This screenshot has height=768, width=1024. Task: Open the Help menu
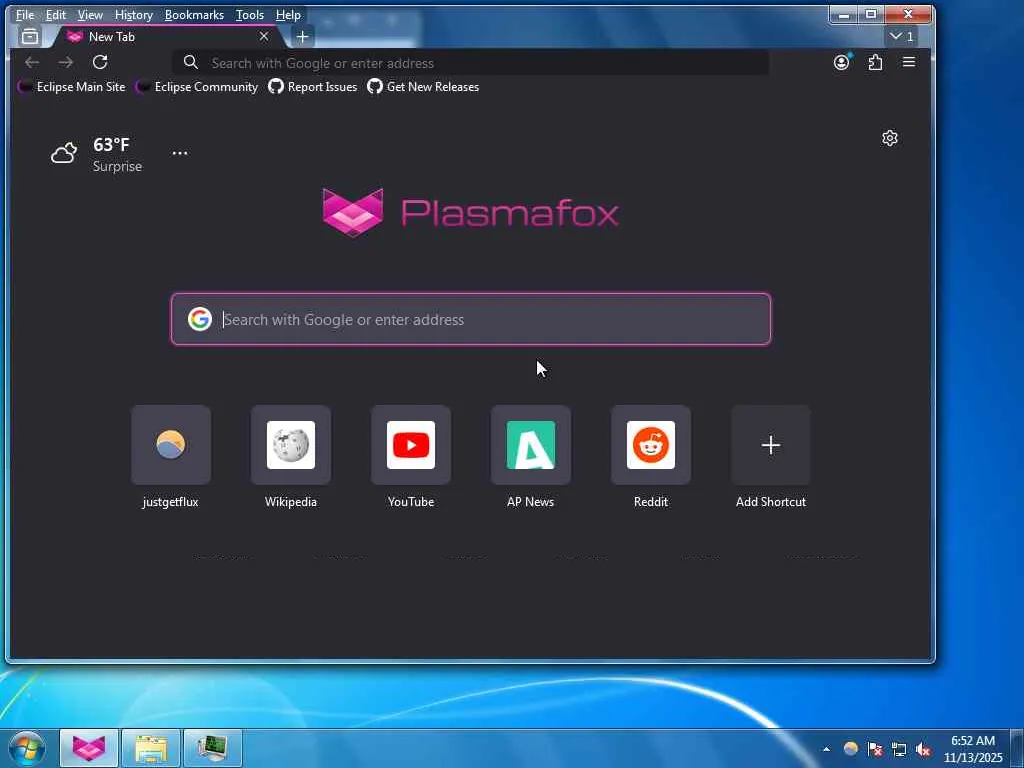pyautogui.click(x=288, y=14)
